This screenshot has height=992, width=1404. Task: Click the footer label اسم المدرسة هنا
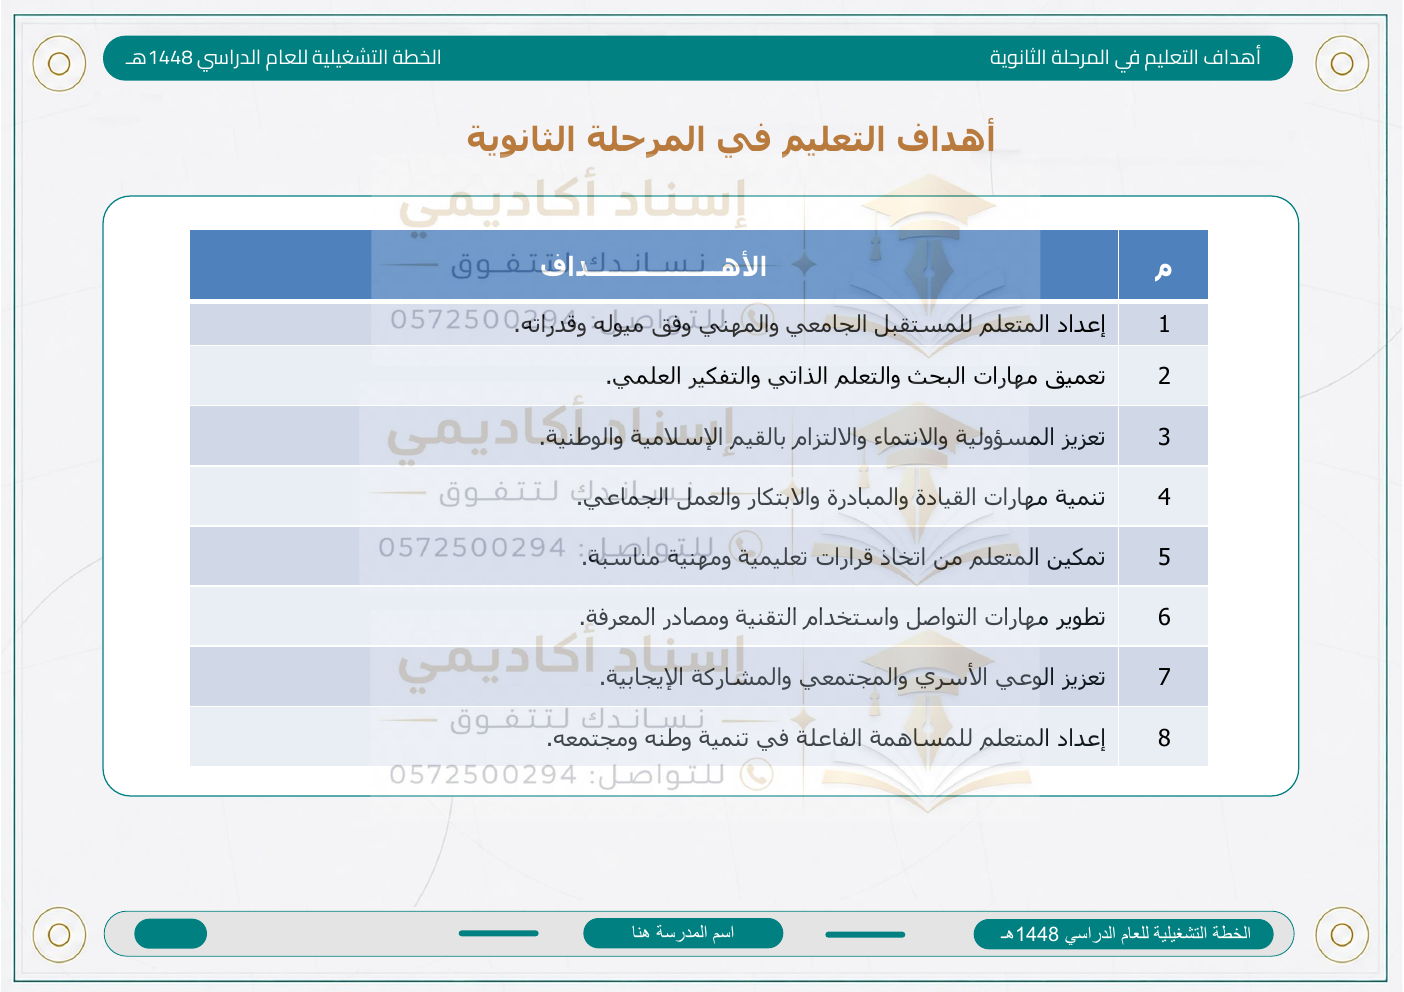[x=683, y=932]
